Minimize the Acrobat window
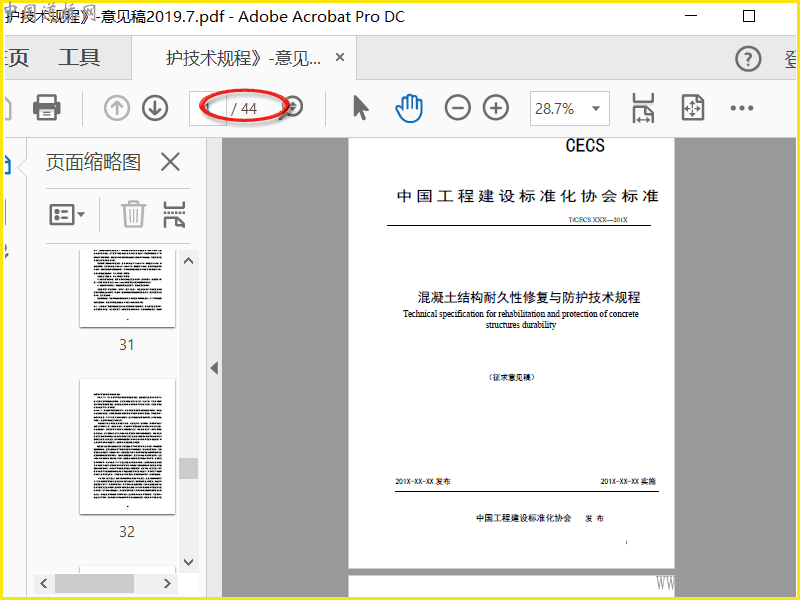800x600 pixels. point(691,16)
